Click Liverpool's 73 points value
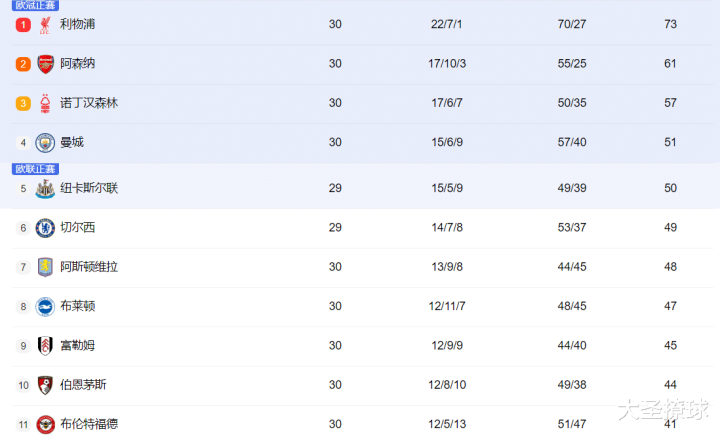The width and height of the screenshot is (720, 436). click(x=670, y=24)
